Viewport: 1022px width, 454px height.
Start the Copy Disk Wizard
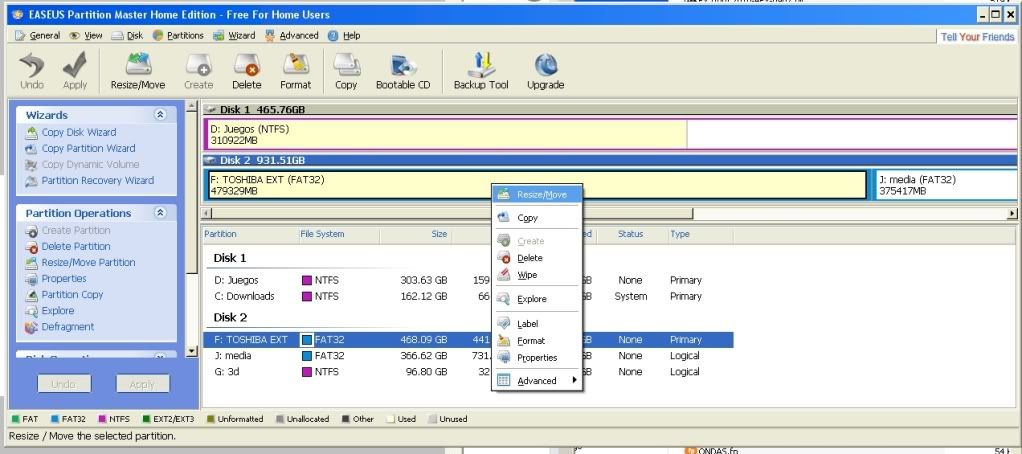coord(79,132)
